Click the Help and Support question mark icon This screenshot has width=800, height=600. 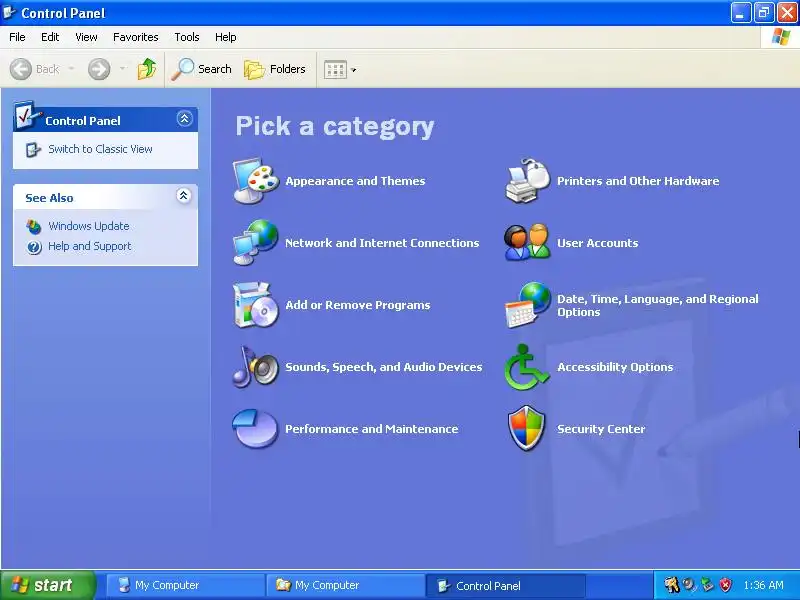coord(34,247)
